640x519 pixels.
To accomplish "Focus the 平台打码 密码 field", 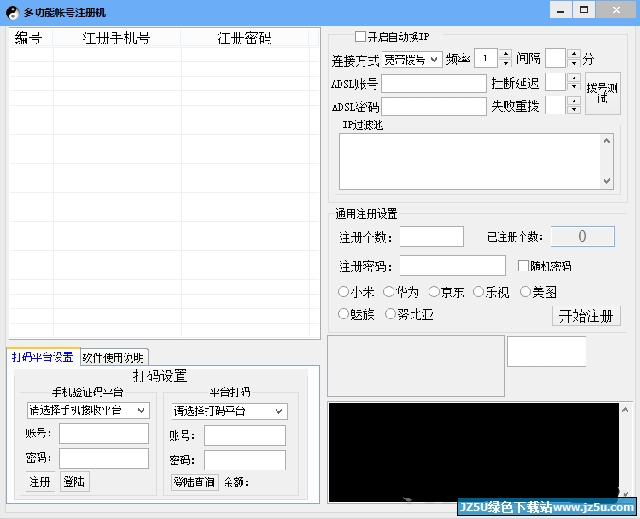I will click(245, 460).
